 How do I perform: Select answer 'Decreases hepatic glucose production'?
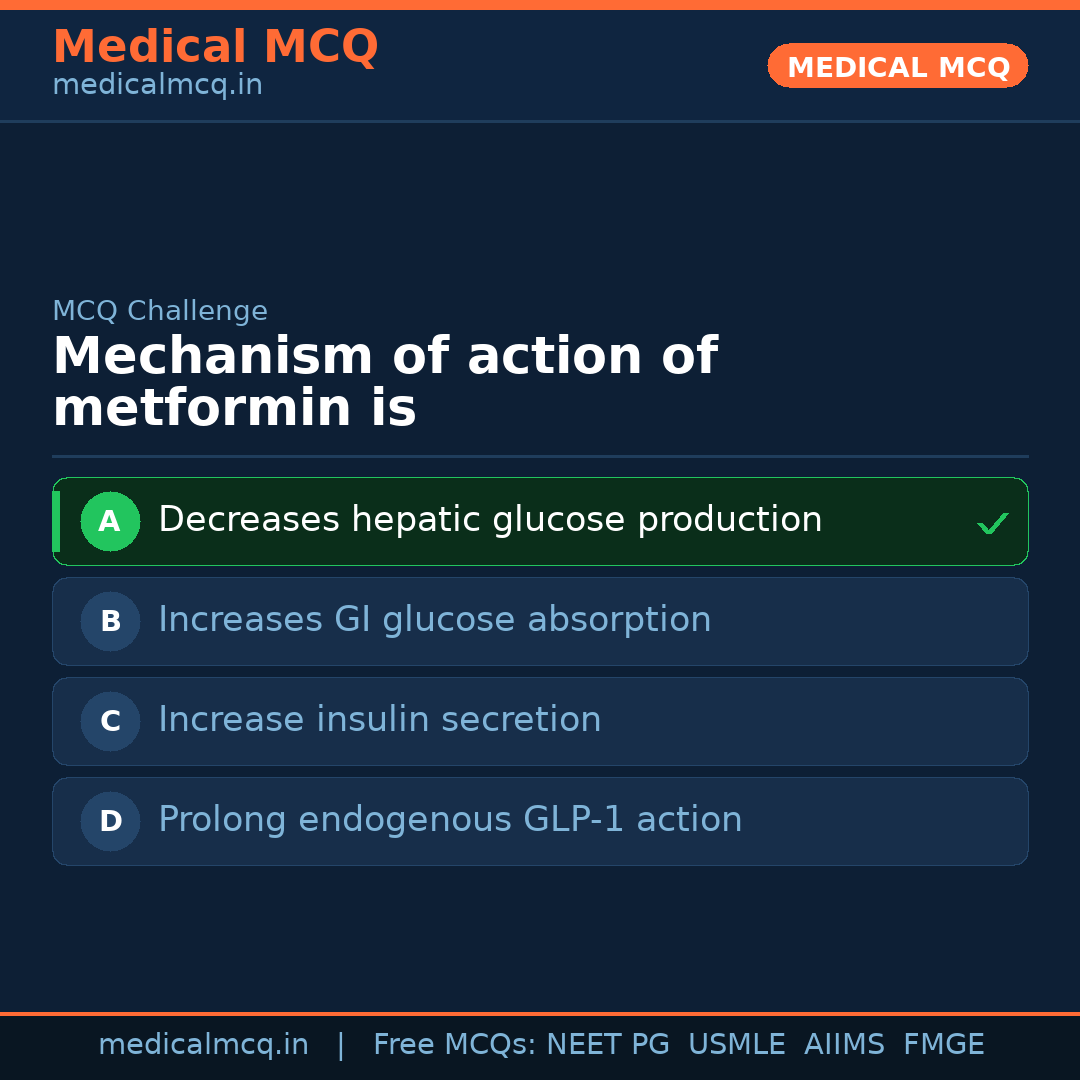[x=490, y=520]
